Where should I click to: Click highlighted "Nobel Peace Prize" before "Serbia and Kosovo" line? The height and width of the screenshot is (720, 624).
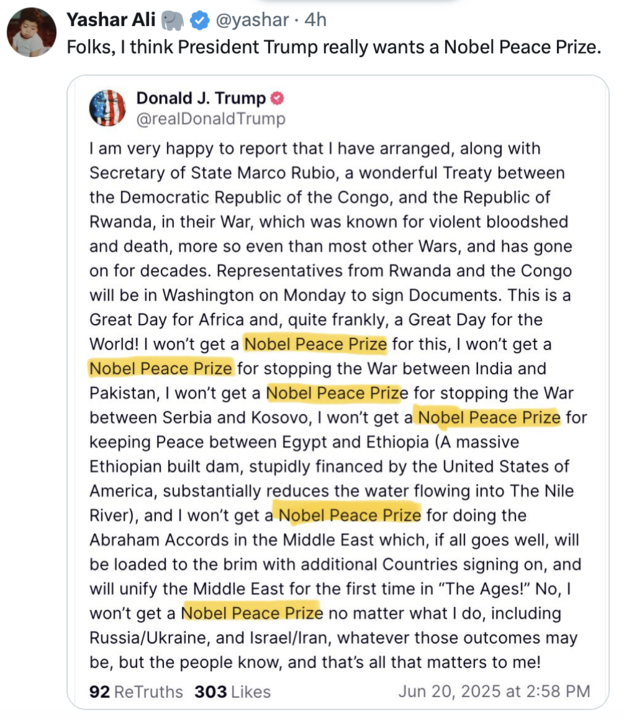337,393
